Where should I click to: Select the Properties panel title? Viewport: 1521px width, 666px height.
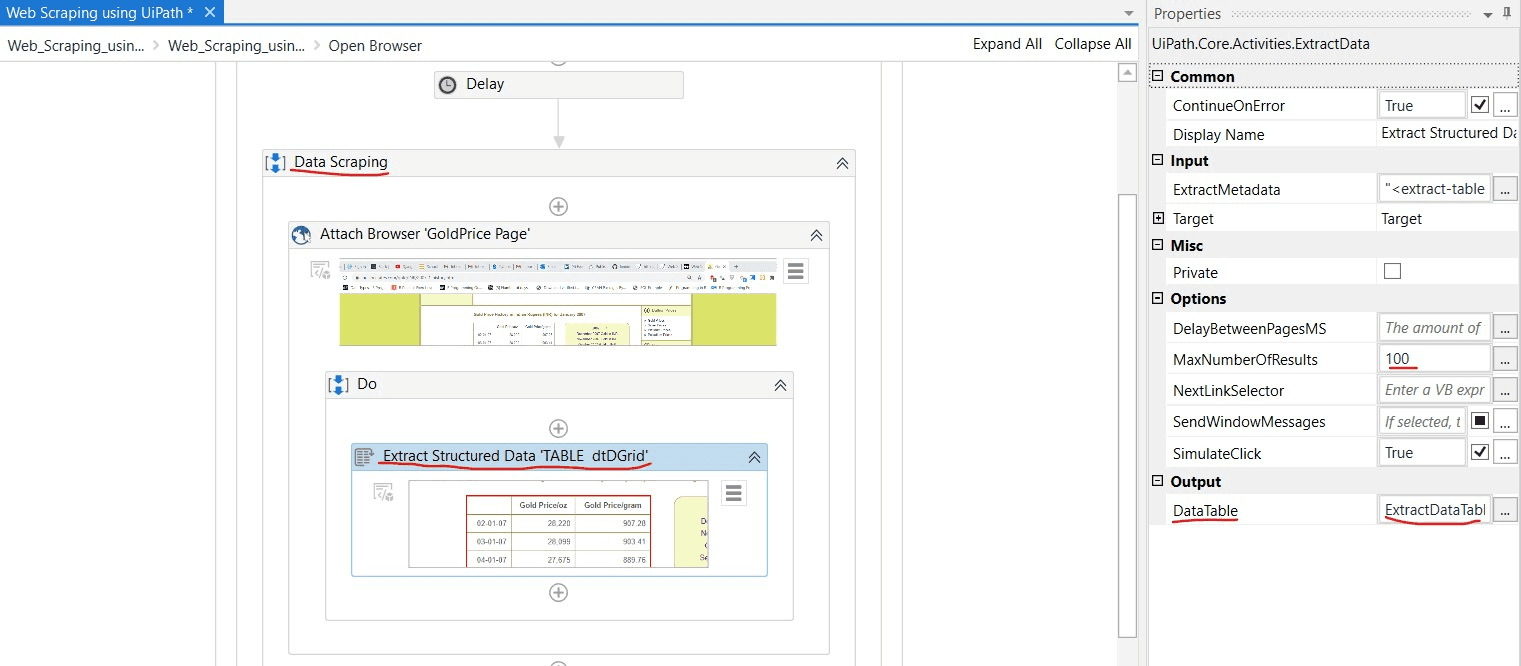point(1187,14)
